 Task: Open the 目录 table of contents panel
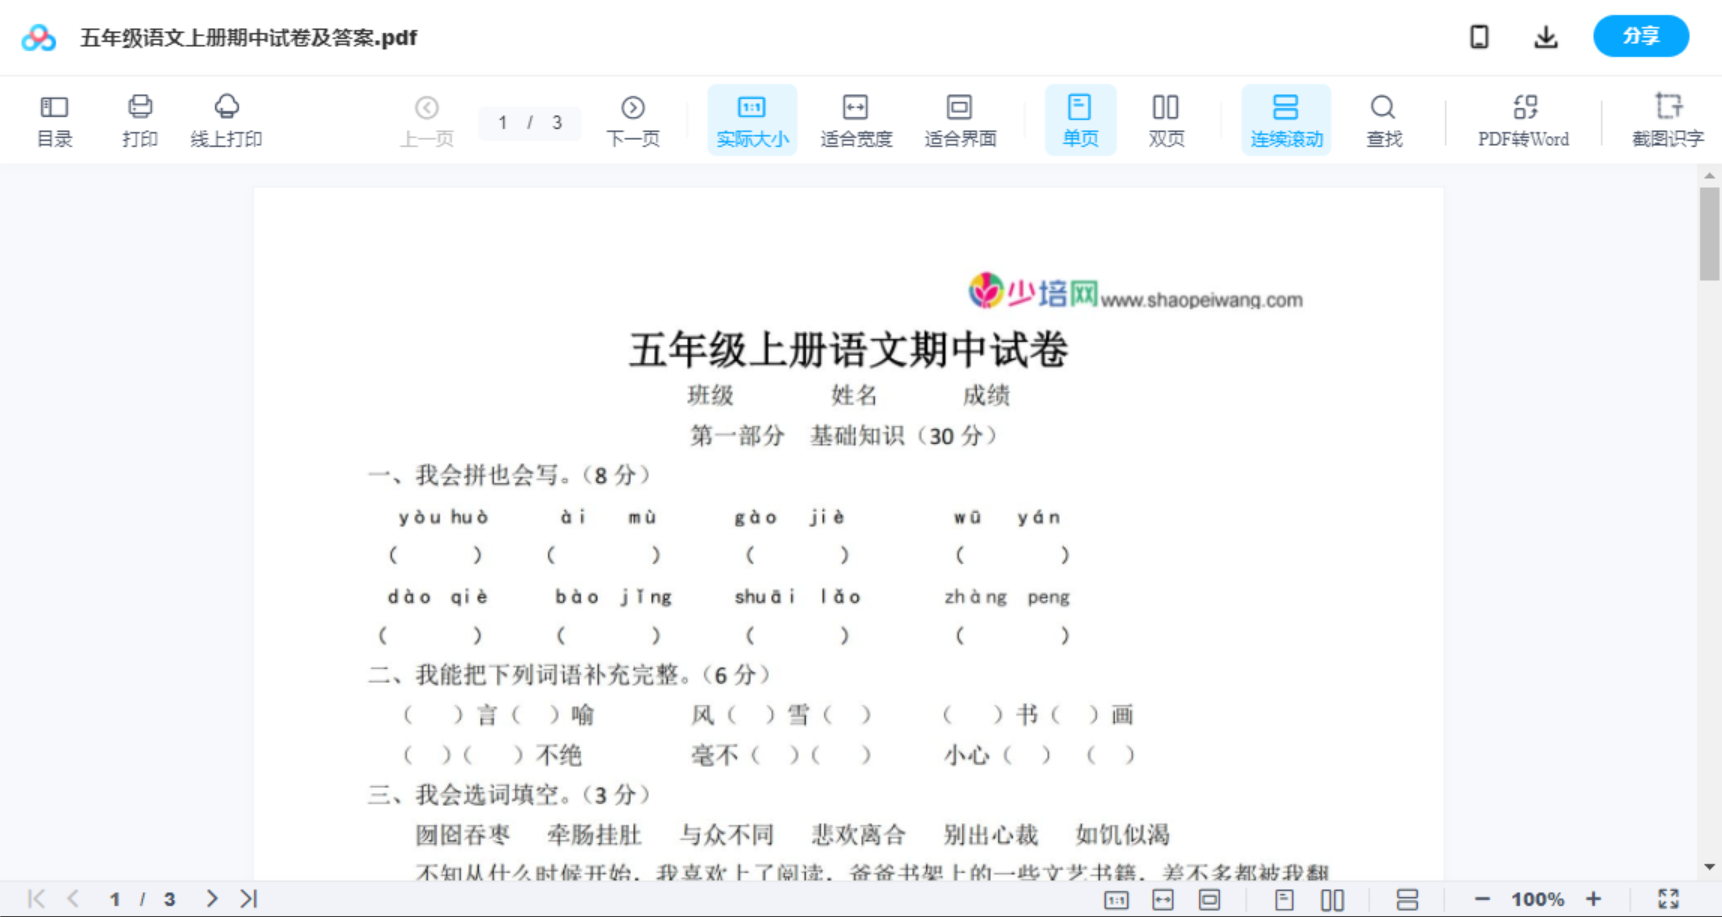click(x=54, y=118)
